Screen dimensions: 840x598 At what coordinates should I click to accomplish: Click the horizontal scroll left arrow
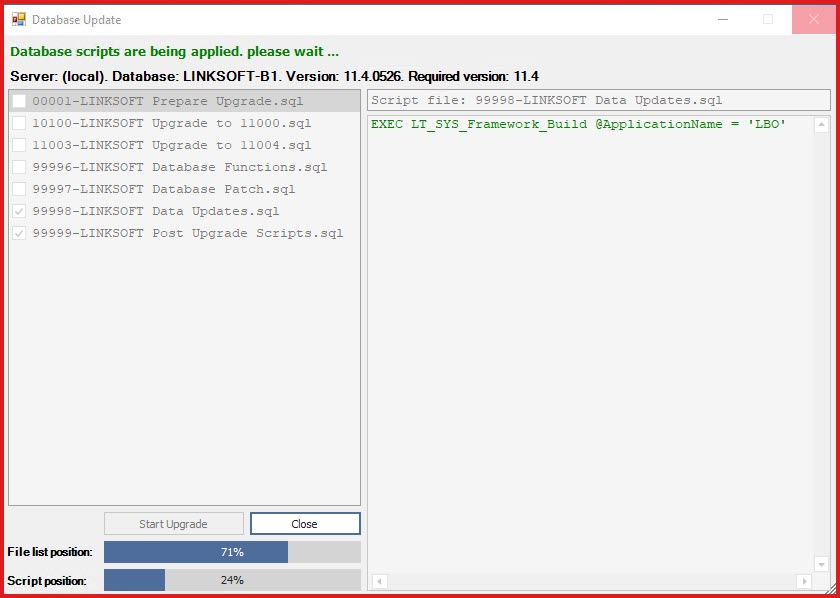tap(379, 581)
